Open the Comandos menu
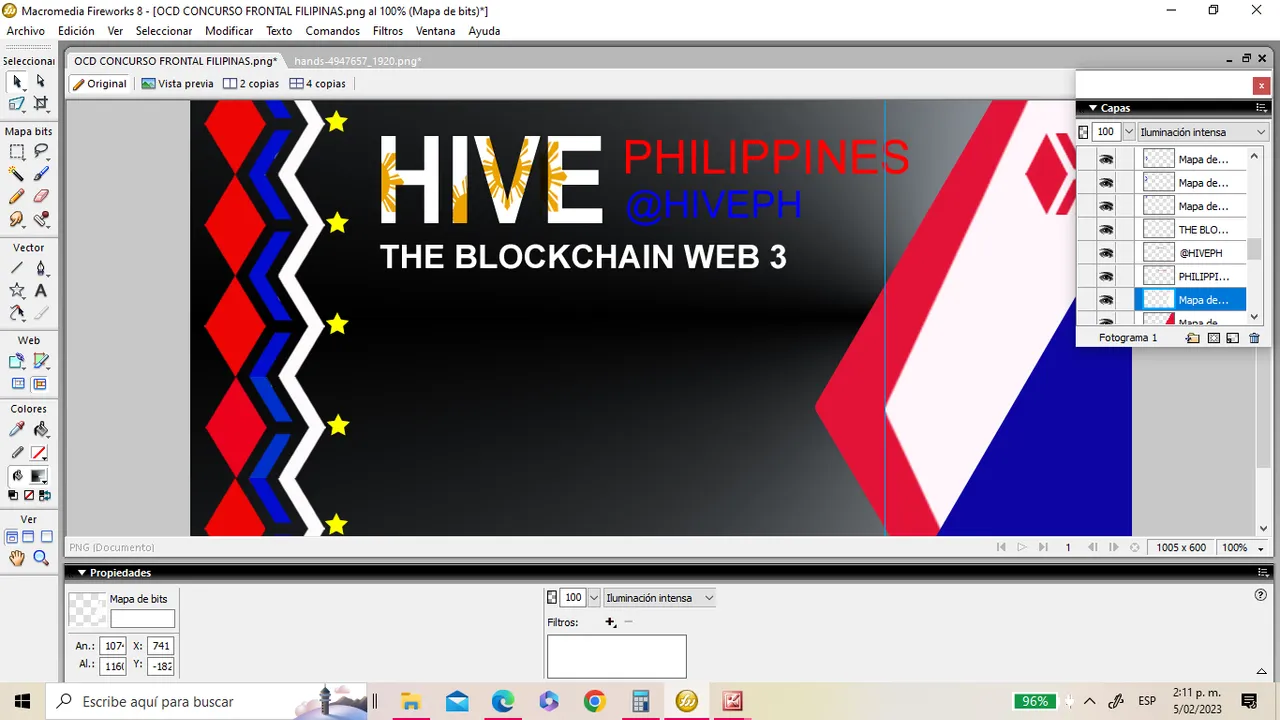Image resolution: width=1280 pixels, height=720 pixels. (333, 31)
